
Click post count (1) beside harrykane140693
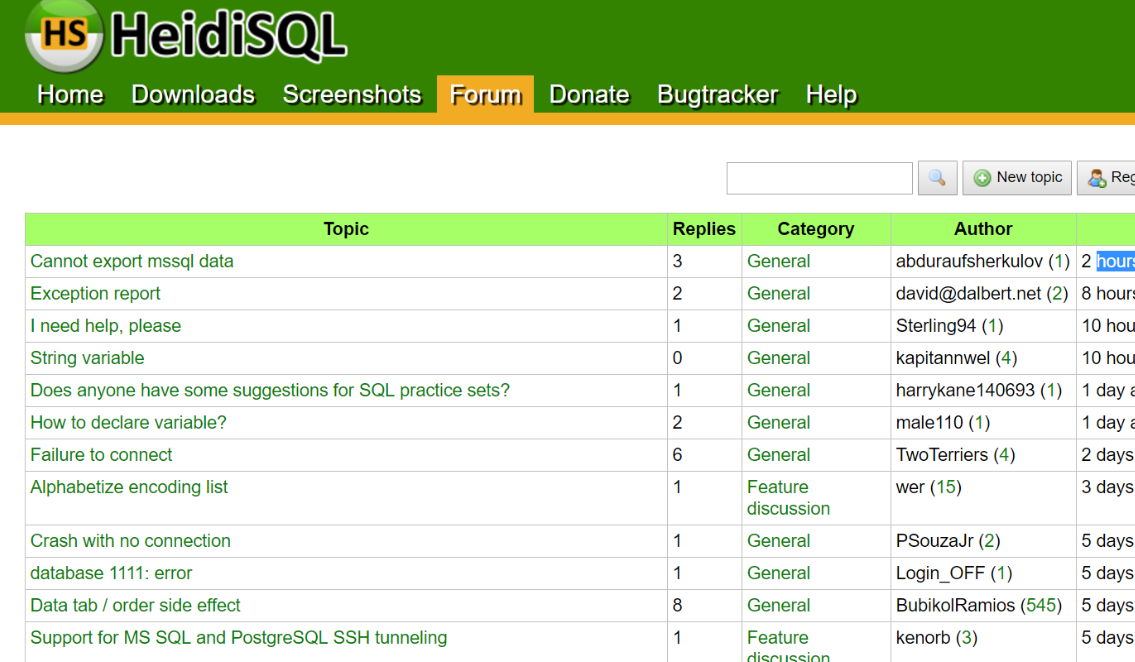[1051, 390]
